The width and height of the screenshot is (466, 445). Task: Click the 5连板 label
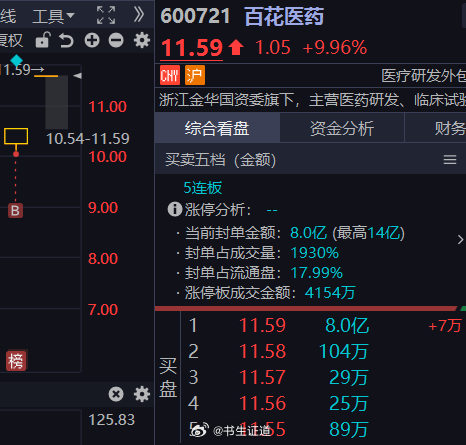tap(203, 188)
